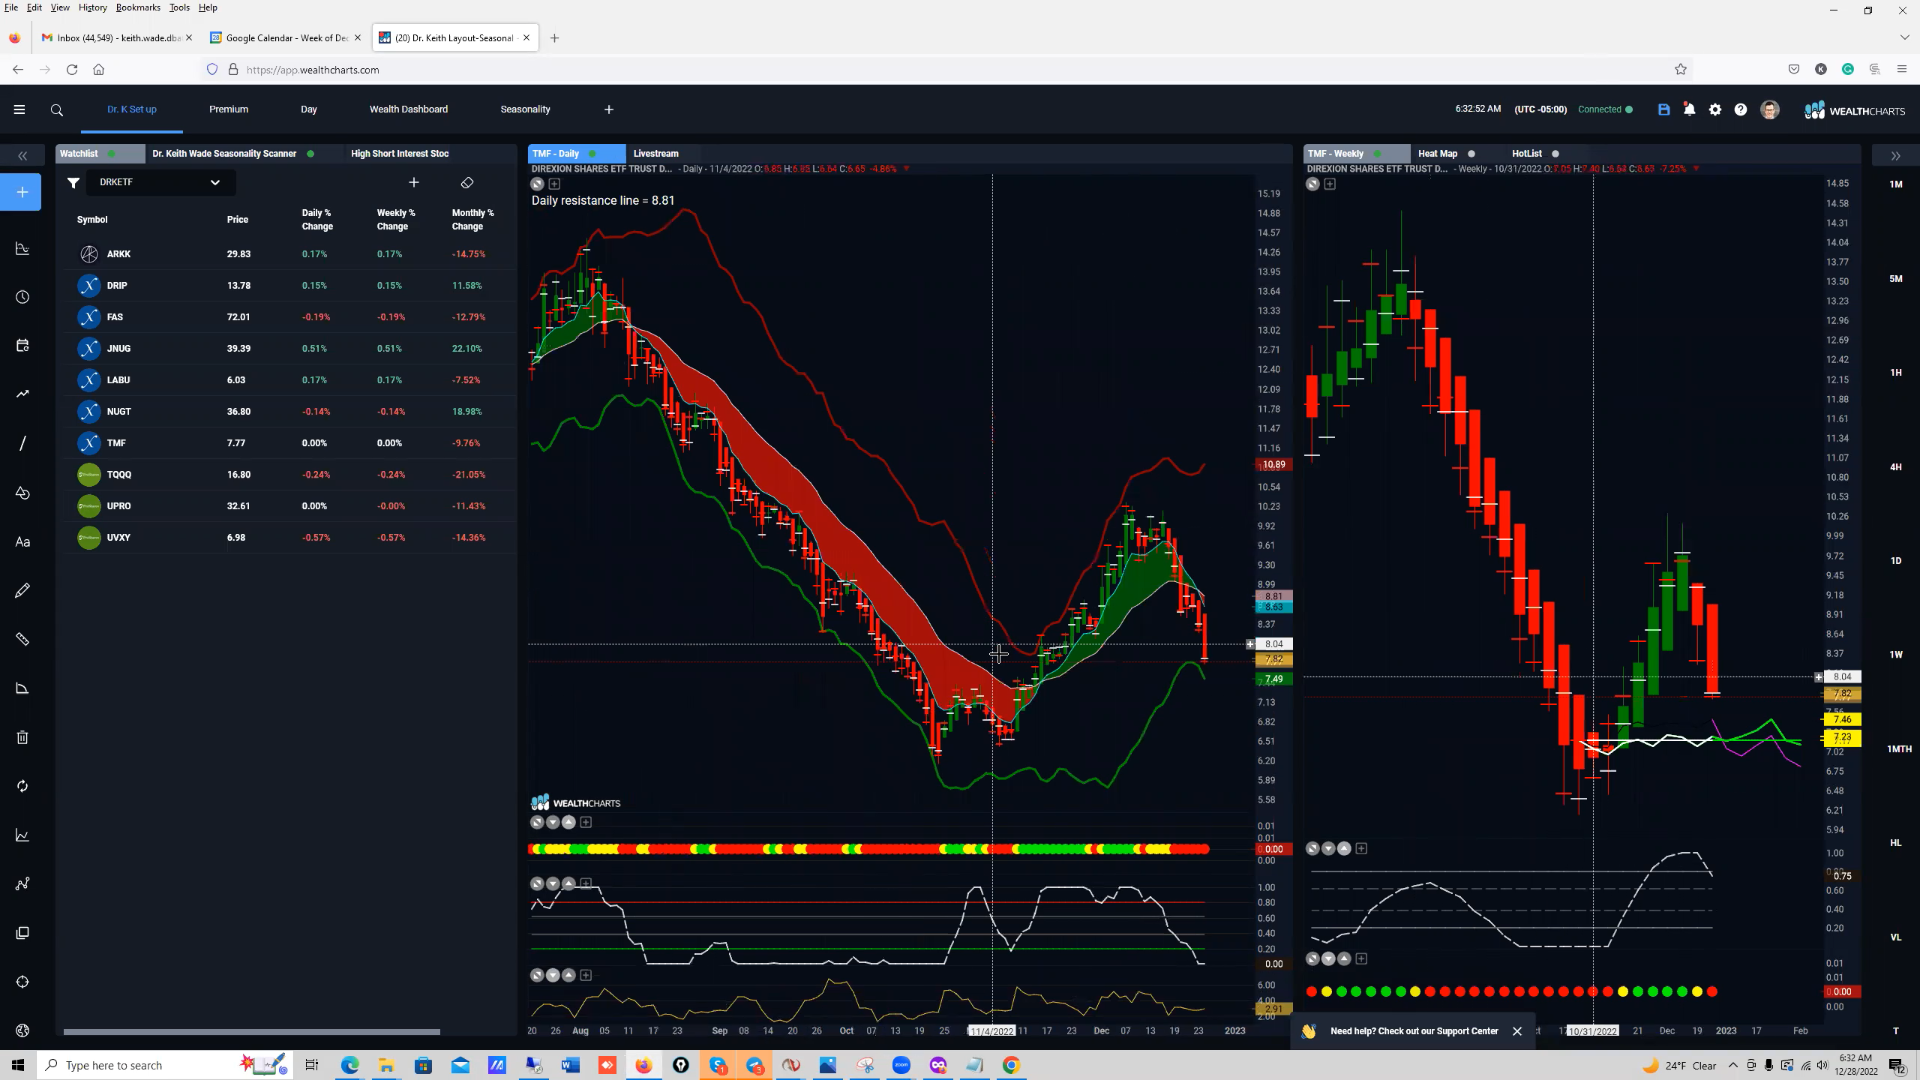Select the trend arrow tool
The image size is (1920, 1080).
[x=22, y=394]
